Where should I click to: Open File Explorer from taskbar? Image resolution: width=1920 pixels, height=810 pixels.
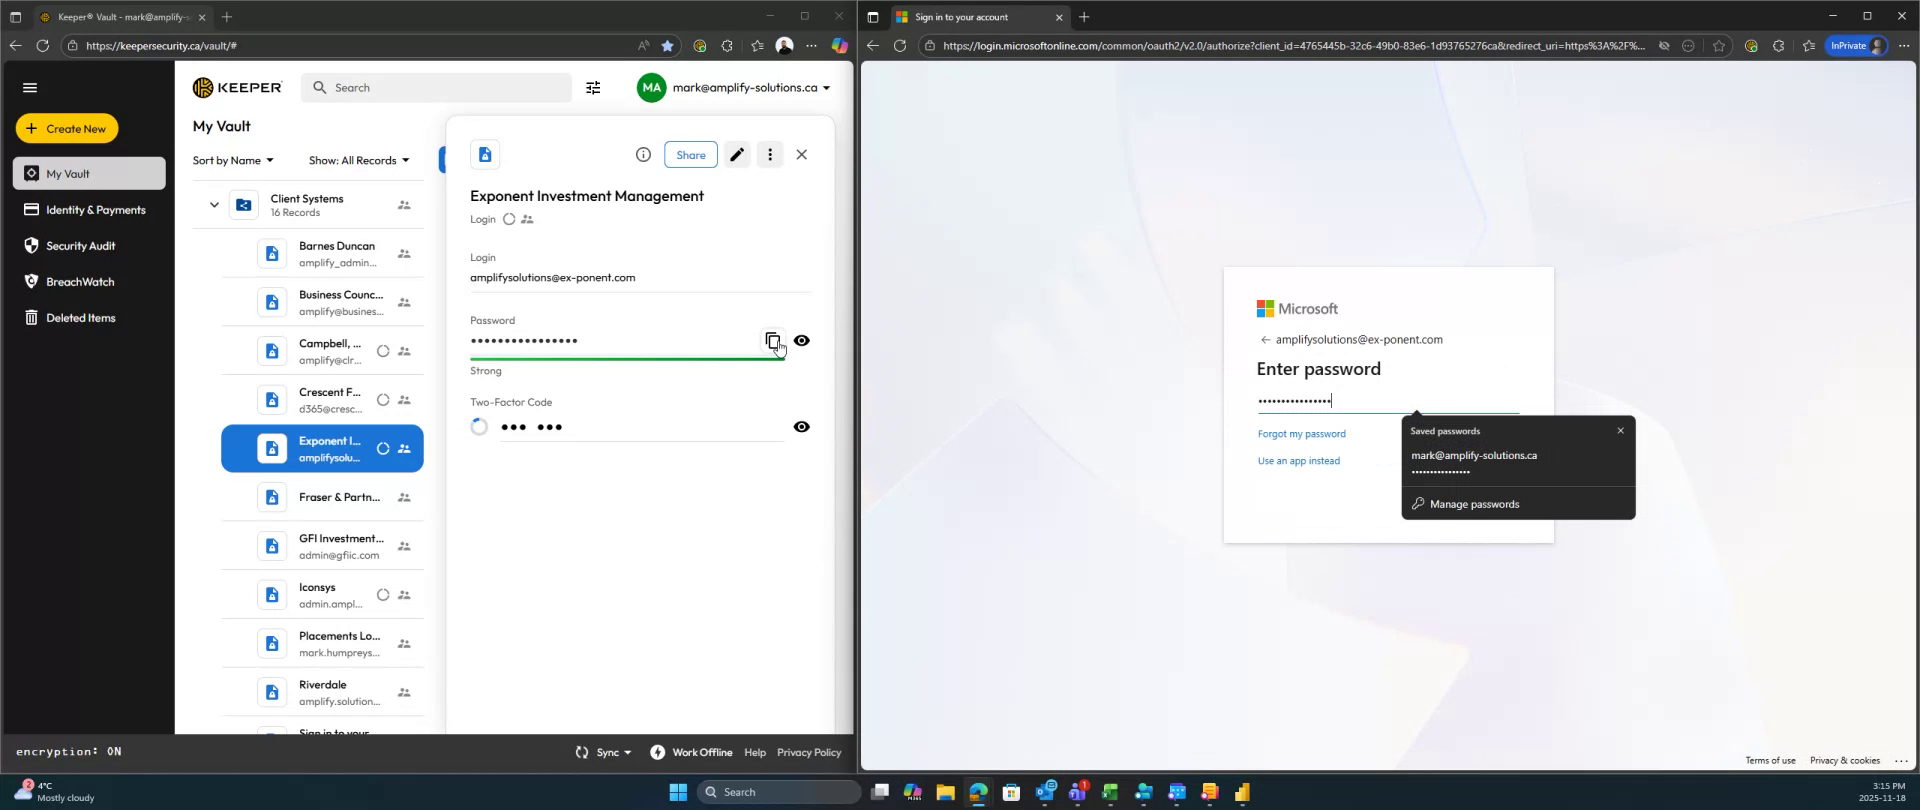tap(945, 792)
